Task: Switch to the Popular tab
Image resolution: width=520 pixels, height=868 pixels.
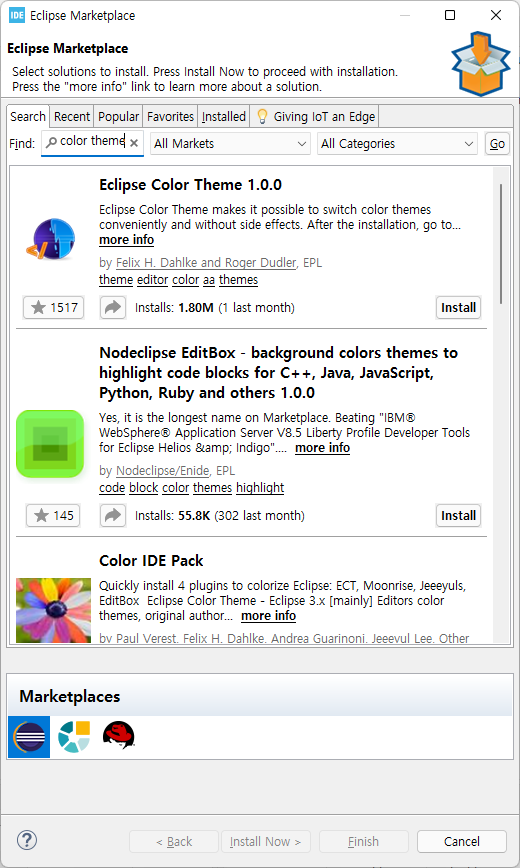Action: (x=118, y=117)
